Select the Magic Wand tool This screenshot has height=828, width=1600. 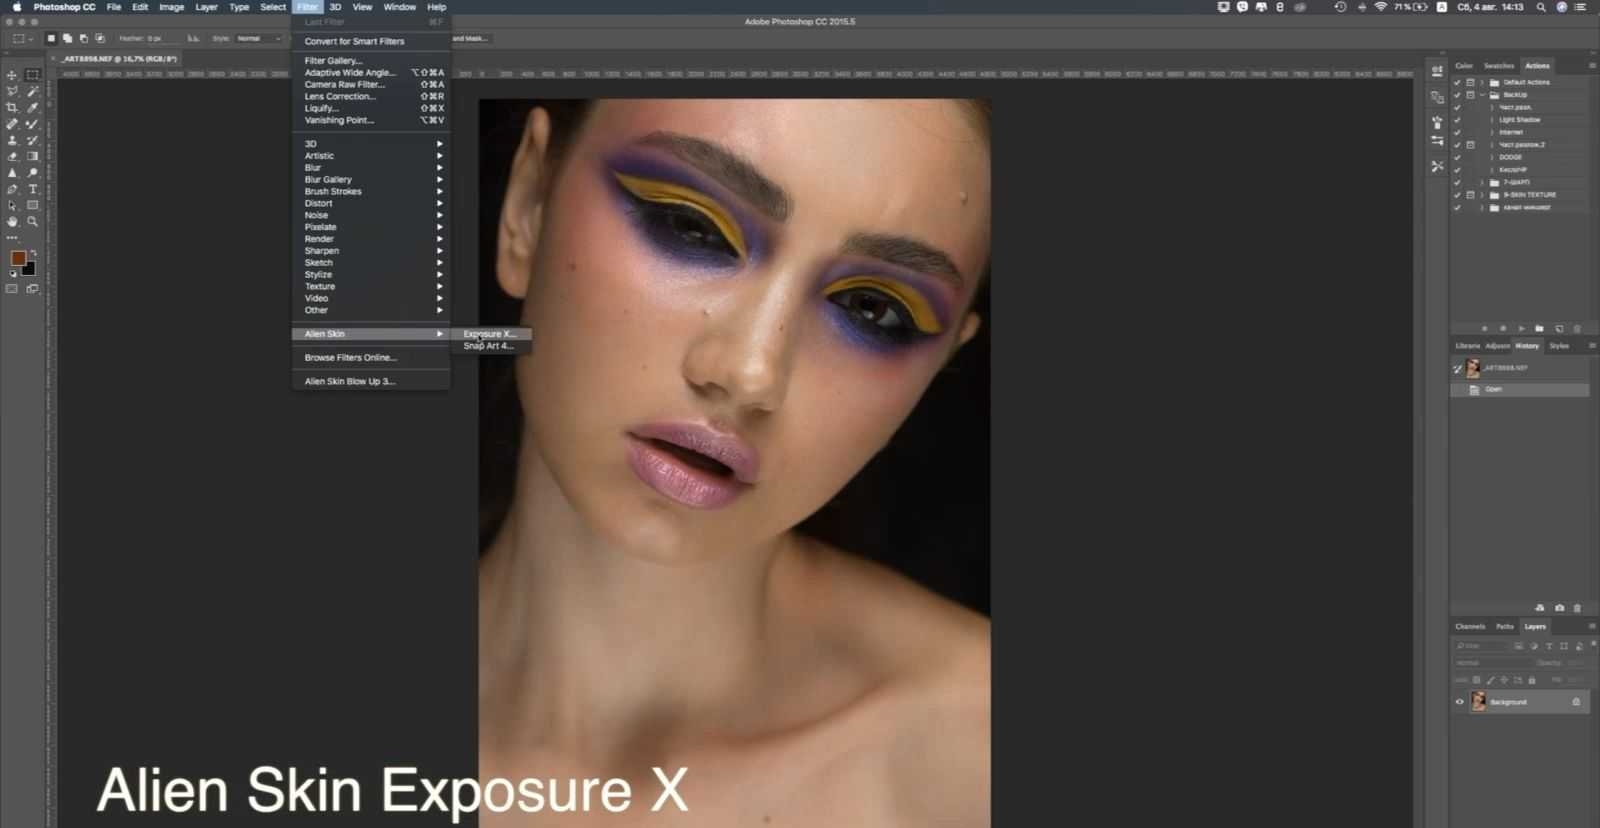32,91
